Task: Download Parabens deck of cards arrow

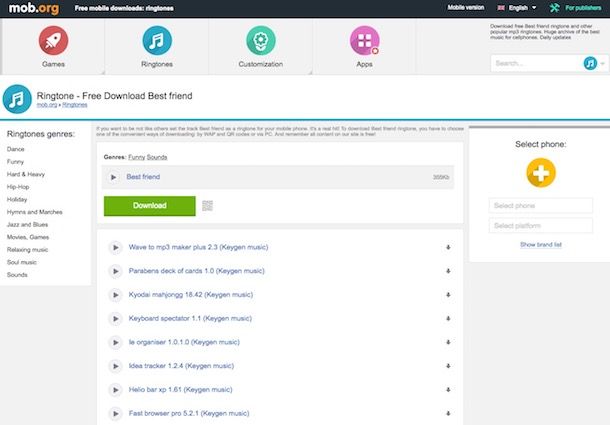Action: pos(448,271)
